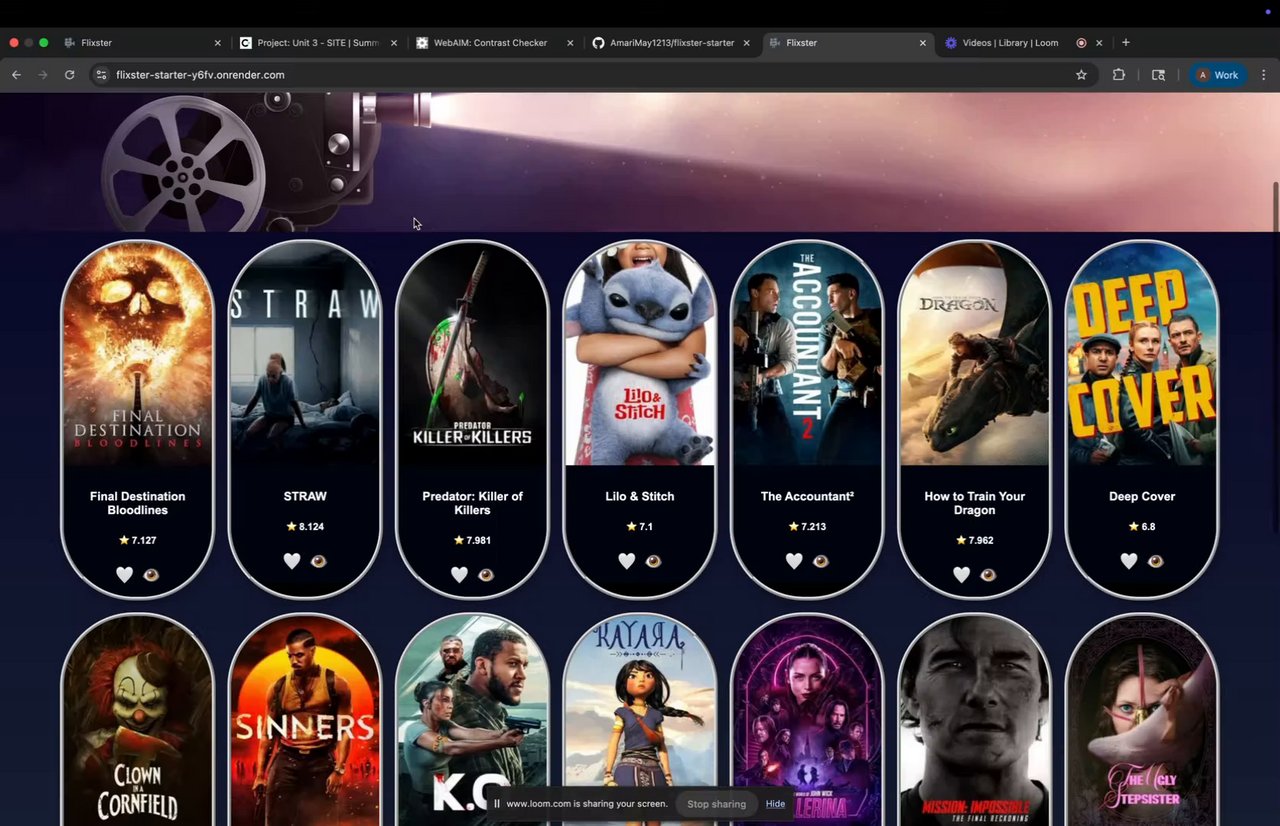Click The Accountant² title text
The width and height of the screenshot is (1280, 826).
807,496
